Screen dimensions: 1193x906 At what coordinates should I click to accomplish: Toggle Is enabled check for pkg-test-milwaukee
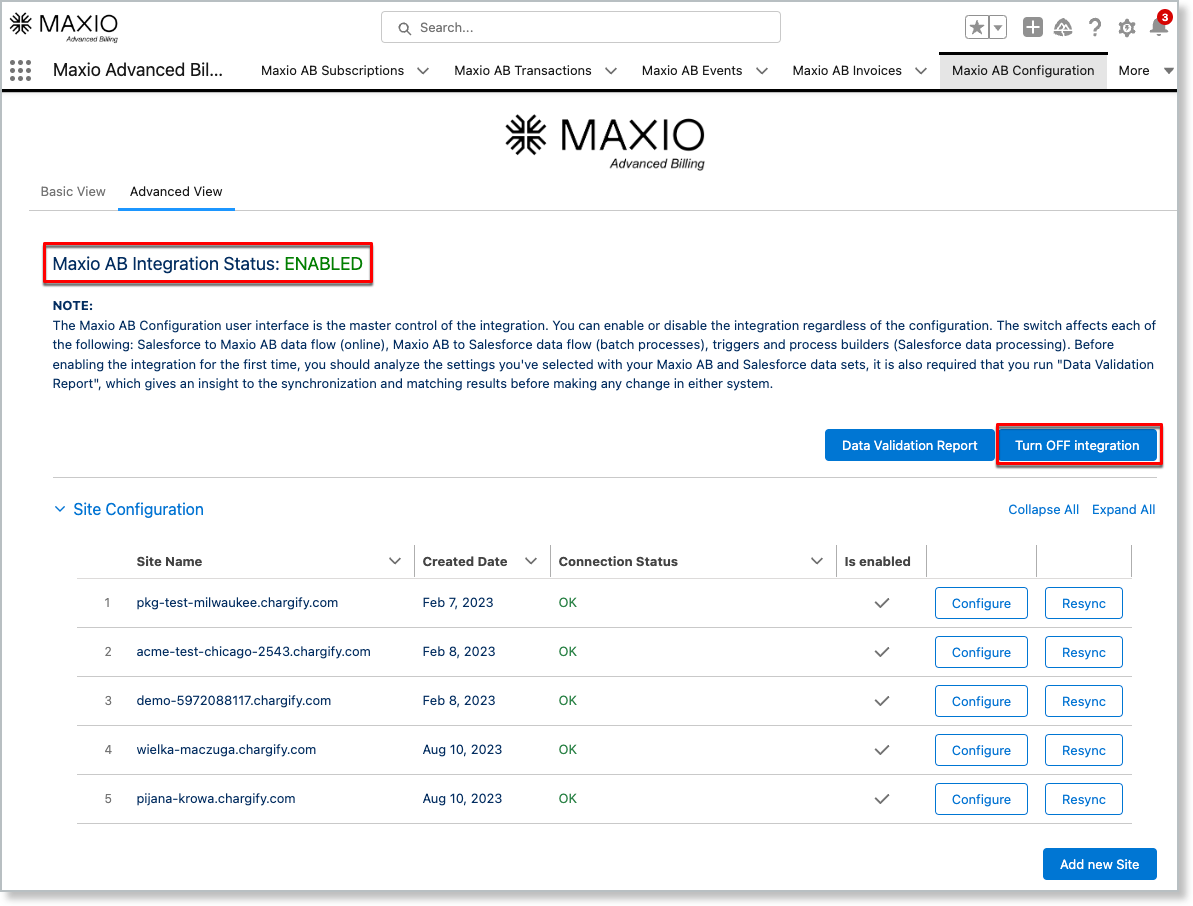point(881,603)
